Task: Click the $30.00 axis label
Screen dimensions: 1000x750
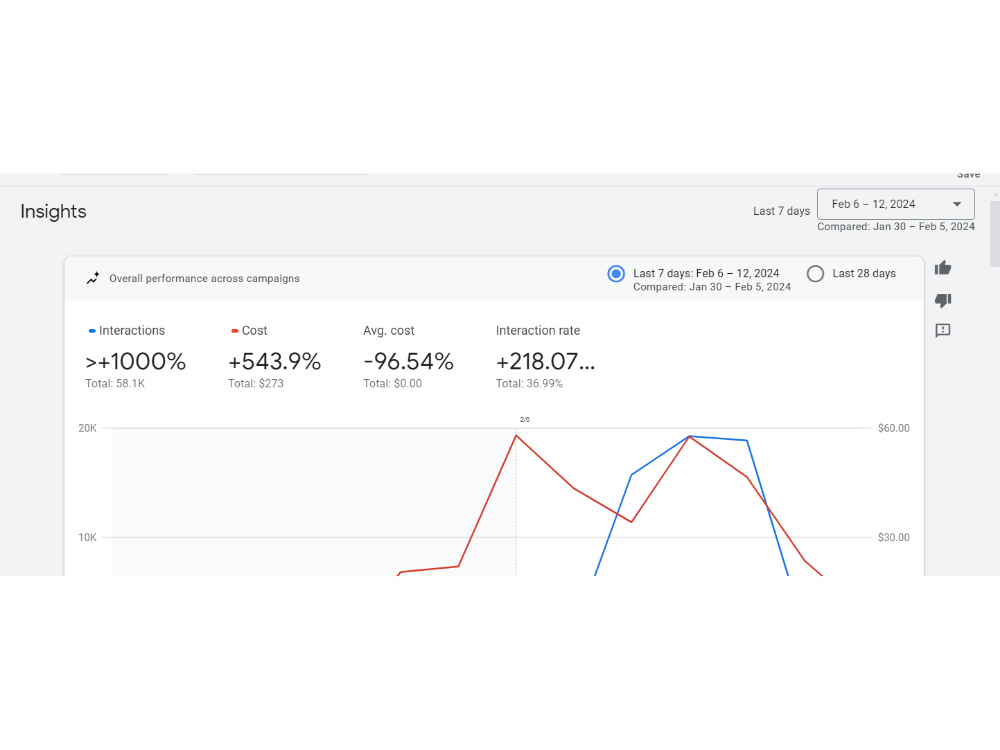Action: pyautogui.click(x=893, y=538)
